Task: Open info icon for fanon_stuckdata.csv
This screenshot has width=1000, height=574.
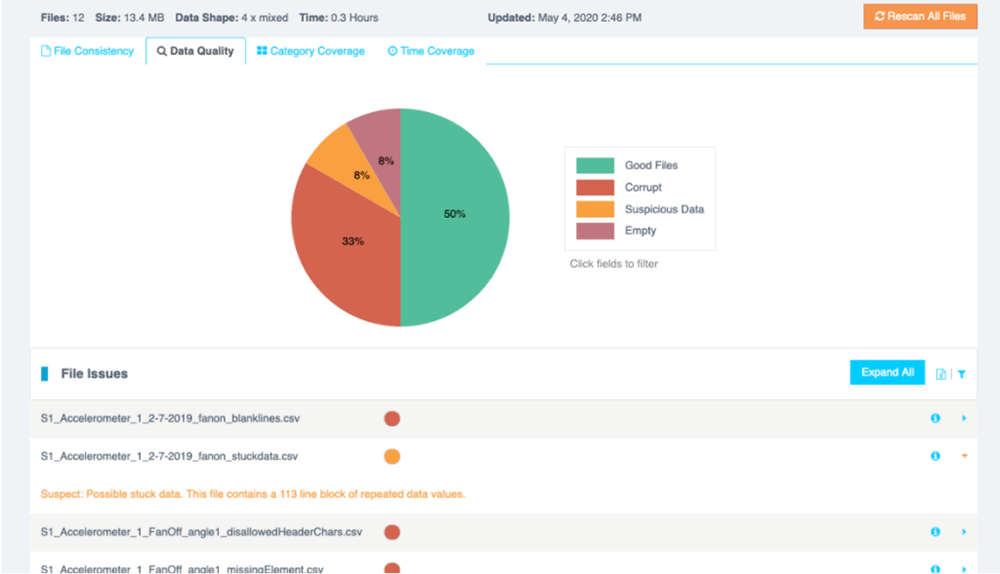Action: 935,456
